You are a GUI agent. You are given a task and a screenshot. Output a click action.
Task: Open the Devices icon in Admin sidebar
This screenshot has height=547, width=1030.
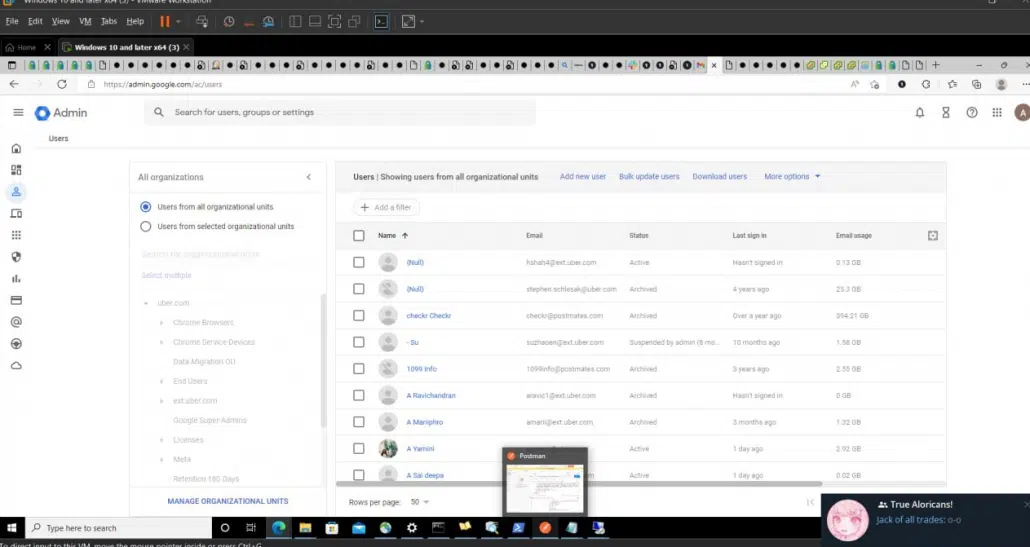click(x=16, y=213)
